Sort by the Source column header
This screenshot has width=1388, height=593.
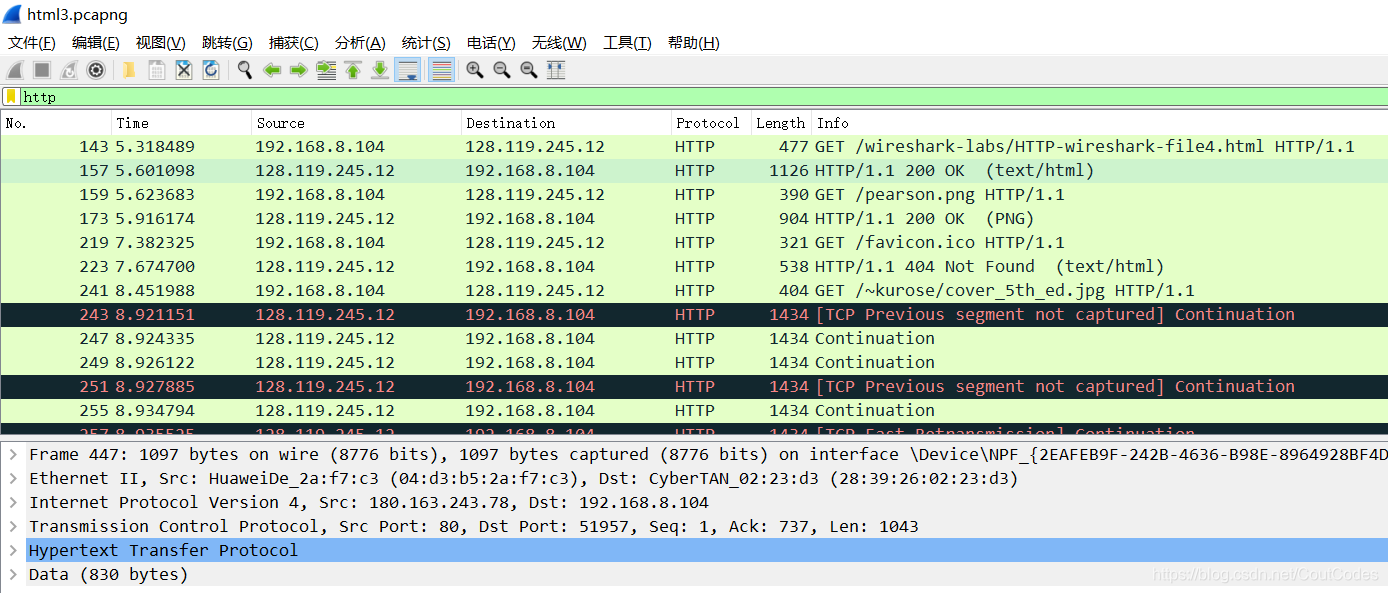356,123
